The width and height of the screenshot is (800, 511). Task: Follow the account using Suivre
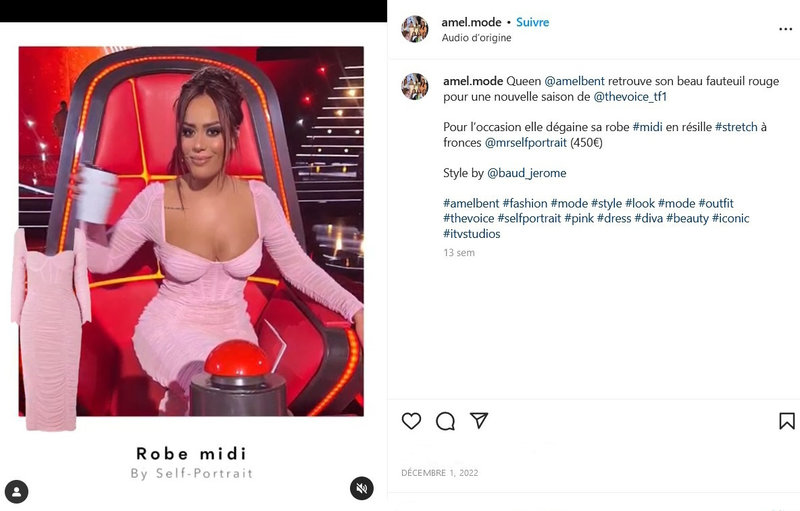coord(533,22)
